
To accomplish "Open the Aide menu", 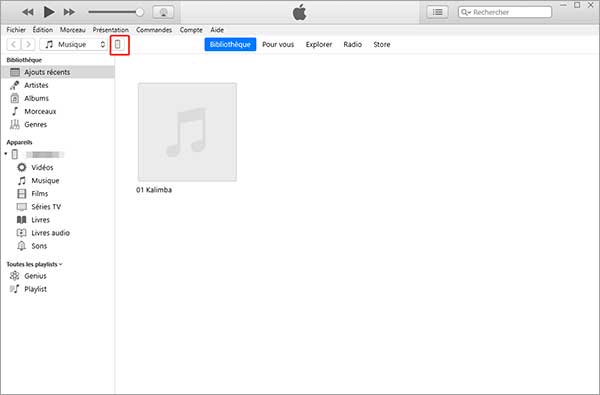I will [x=217, y=30].
